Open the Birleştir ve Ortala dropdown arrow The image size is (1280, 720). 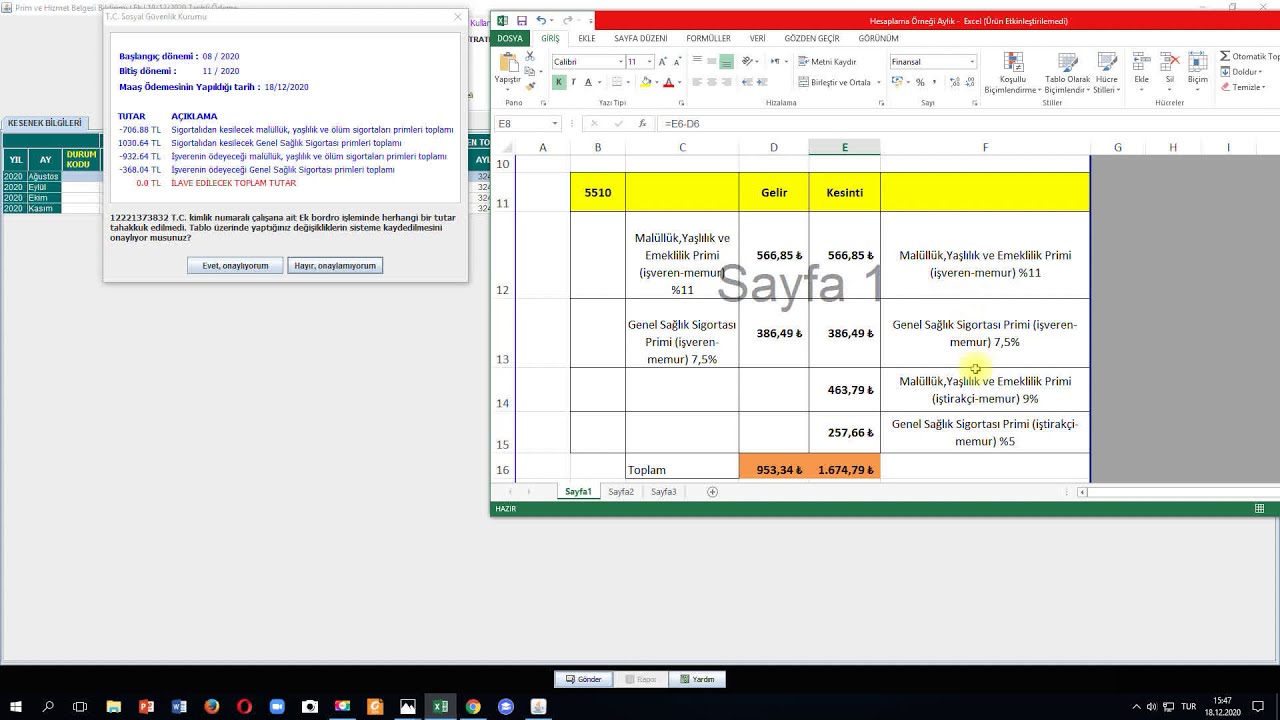tap(878, 83)
